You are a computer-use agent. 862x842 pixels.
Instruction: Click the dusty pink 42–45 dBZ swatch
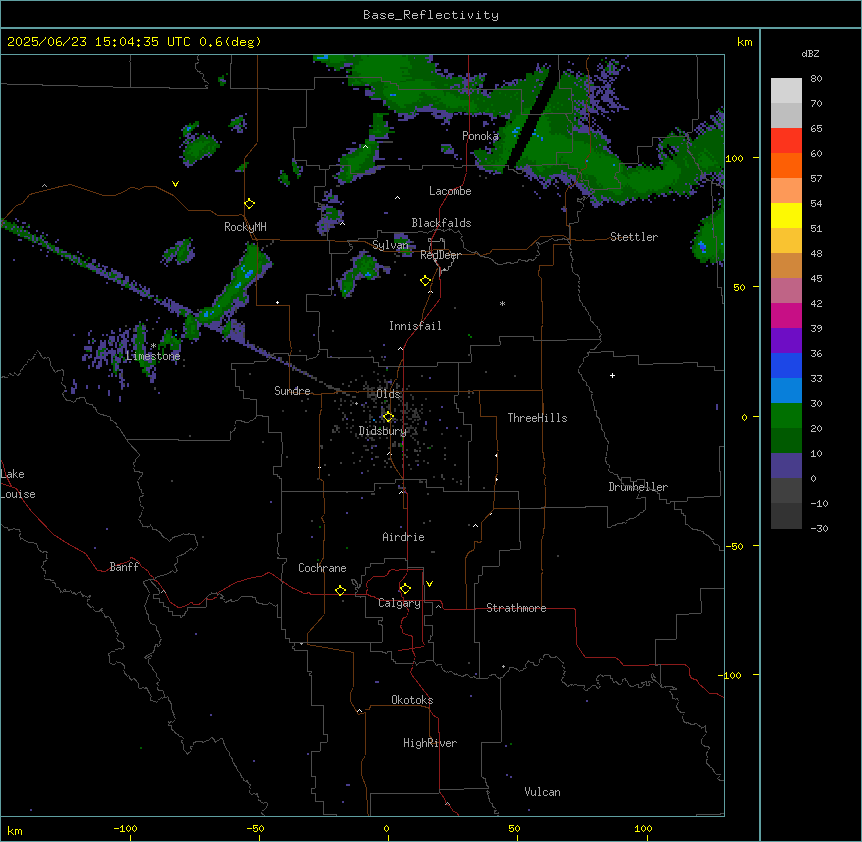pyautogui.click(x=786, y=291)
